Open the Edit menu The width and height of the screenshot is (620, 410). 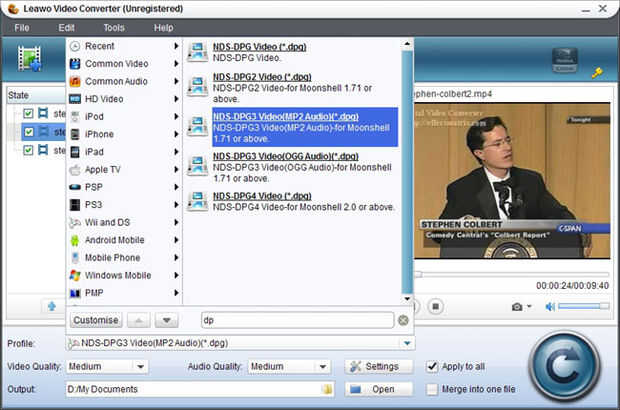pos(66,28)
